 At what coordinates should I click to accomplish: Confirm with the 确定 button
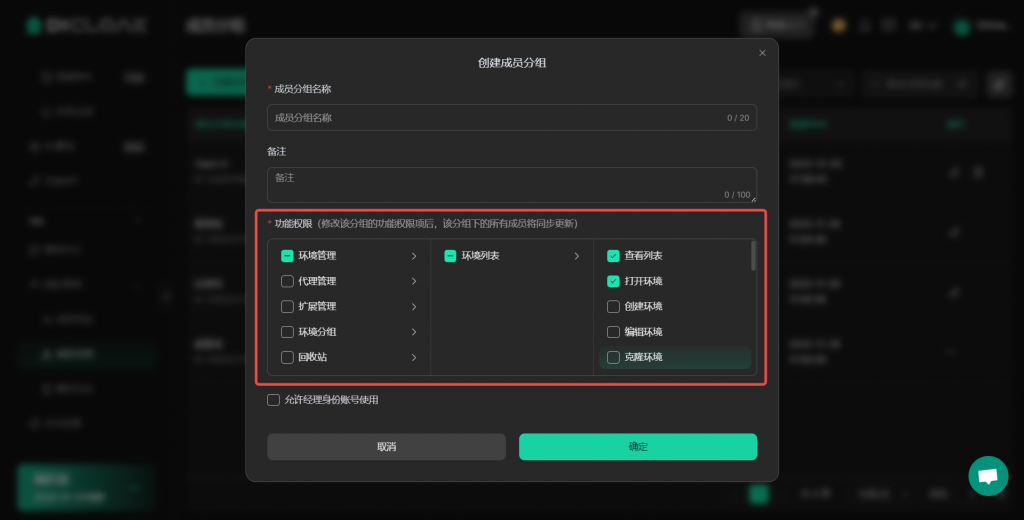(637, 447)
